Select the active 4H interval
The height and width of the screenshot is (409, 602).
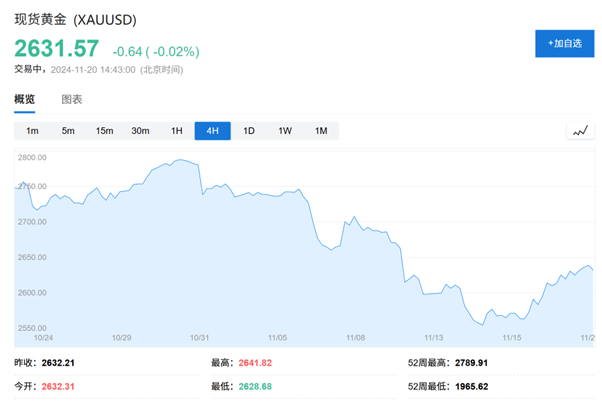[212, 131]
